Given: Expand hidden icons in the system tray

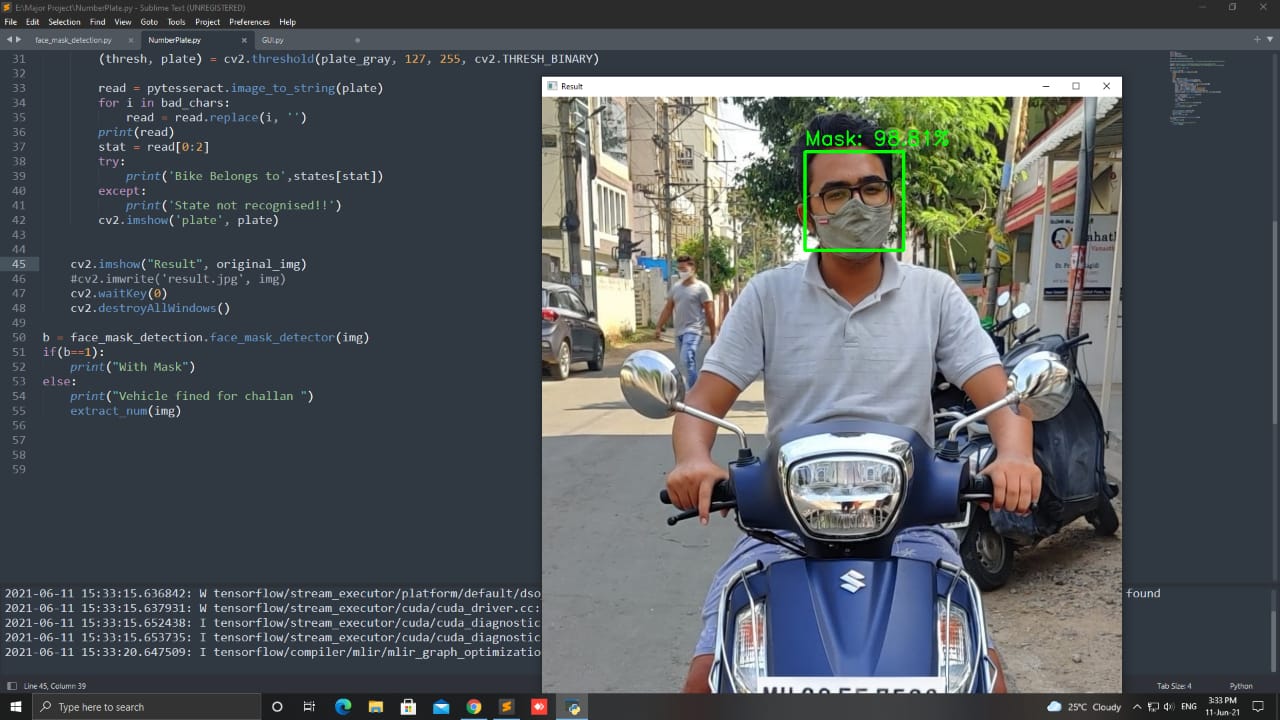Looking at the screenshot, I should pyautogui.click(x=1137, y=707).
